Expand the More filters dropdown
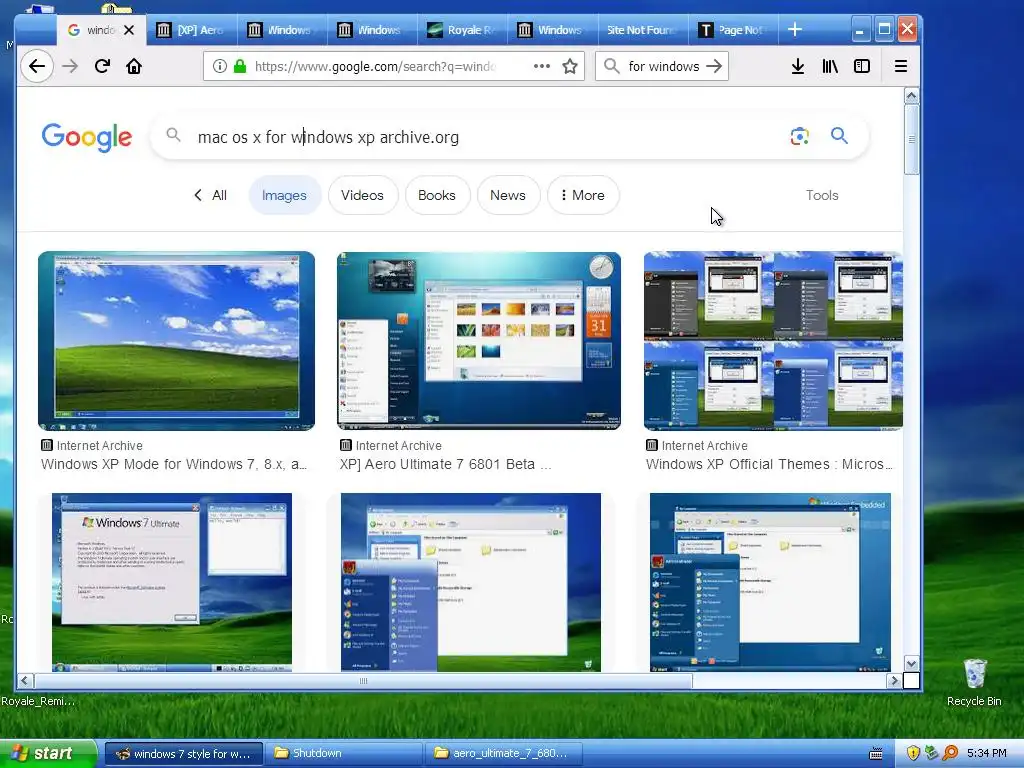Viewport: 1024px width, 768px height. click(x=583, y=195)
